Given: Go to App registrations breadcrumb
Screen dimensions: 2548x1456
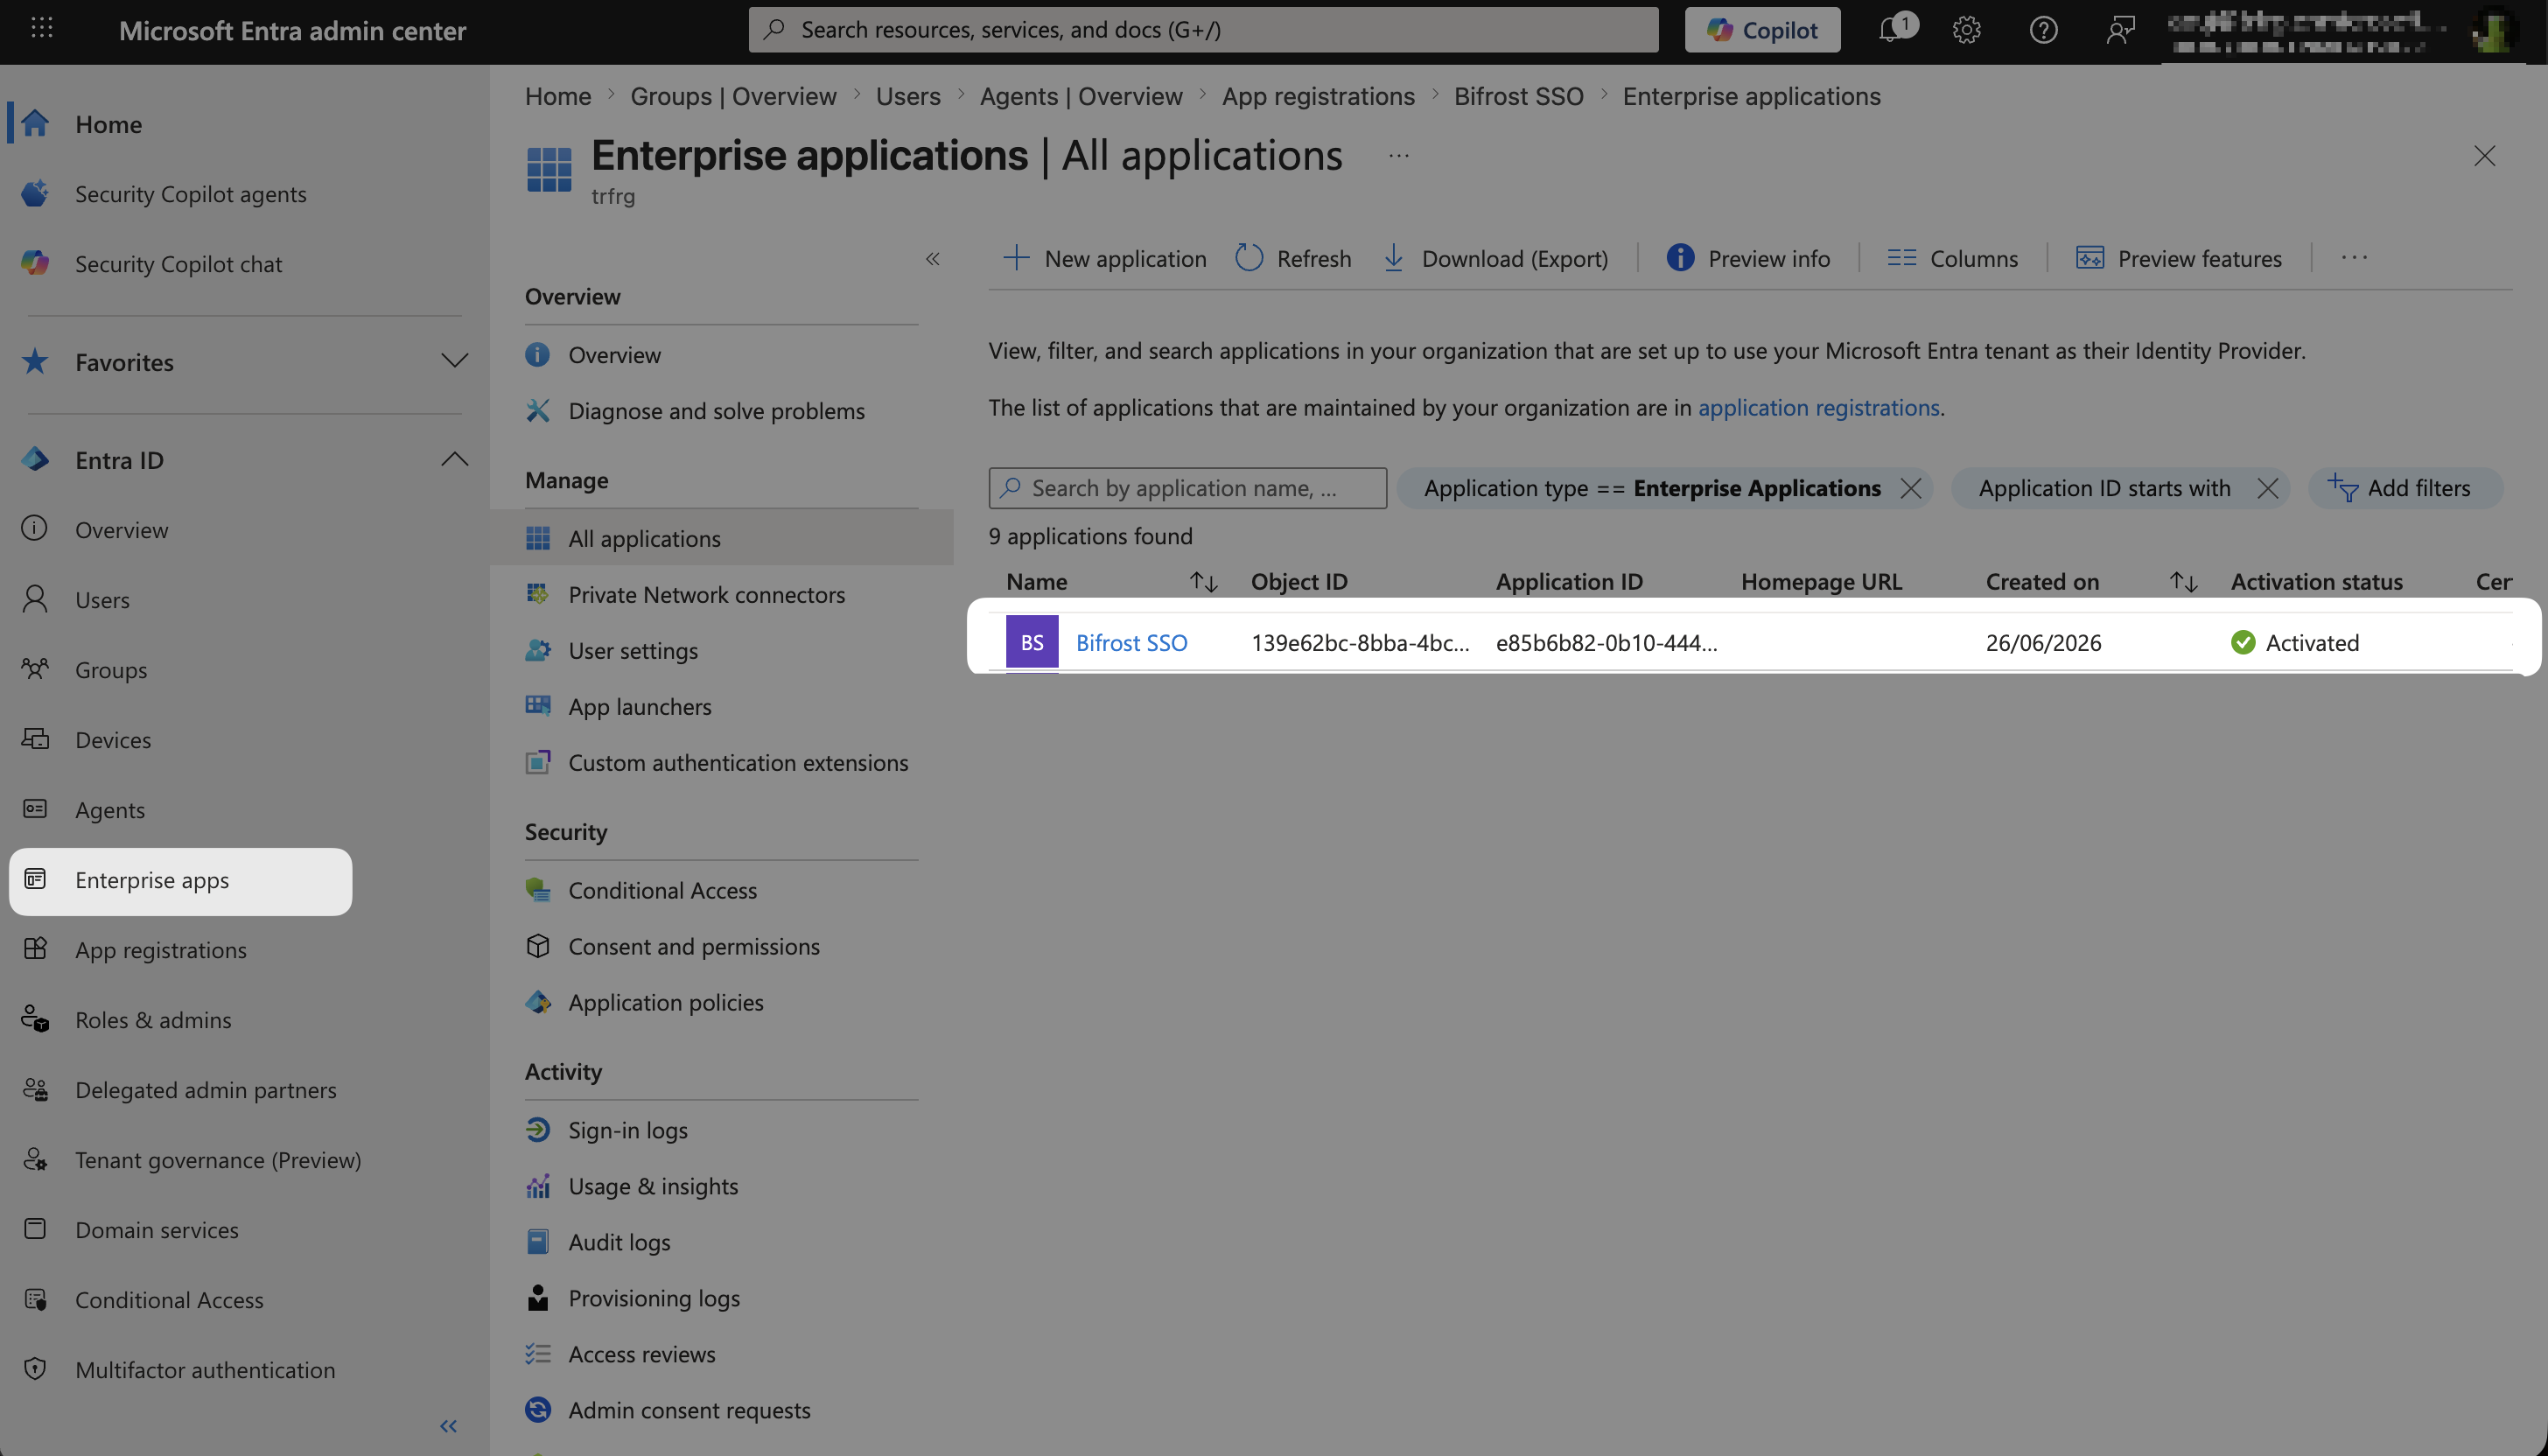Looking at the screenshot, I should 1318,96.
